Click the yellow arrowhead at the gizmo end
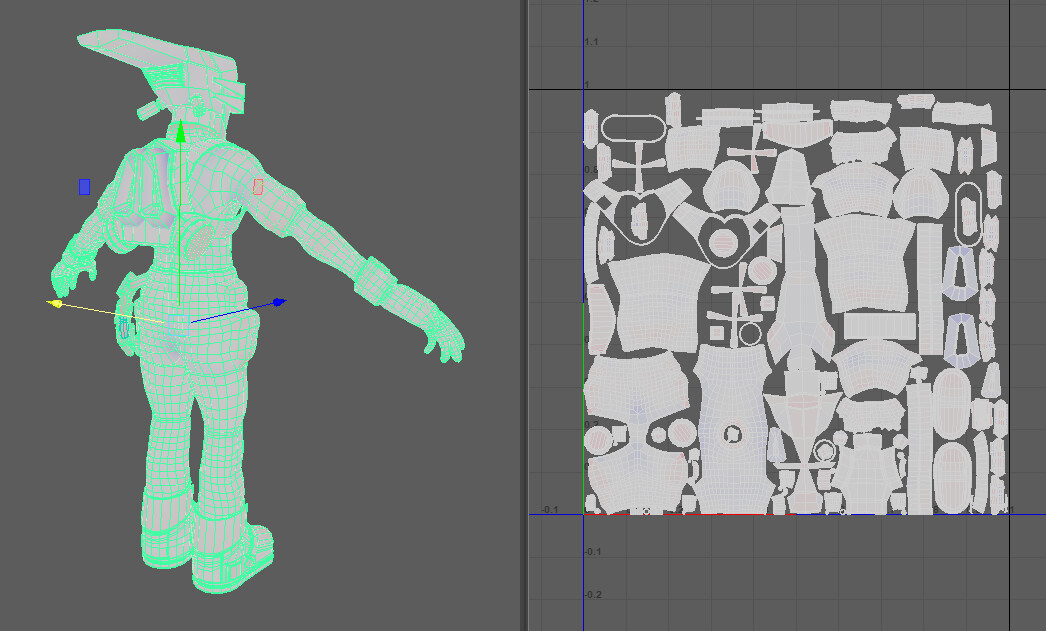The image size is (1046, 631). click(x=56, y=303)
